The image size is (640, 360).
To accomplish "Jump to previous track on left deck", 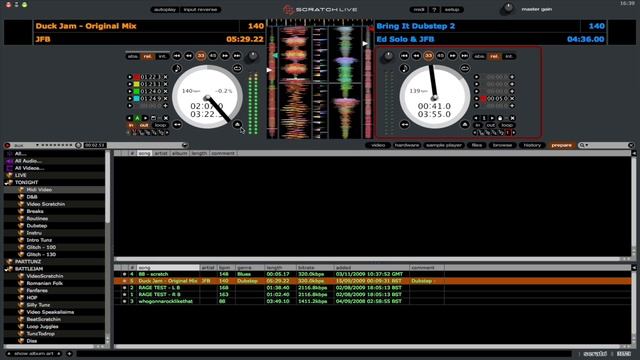I will [177, 56].
